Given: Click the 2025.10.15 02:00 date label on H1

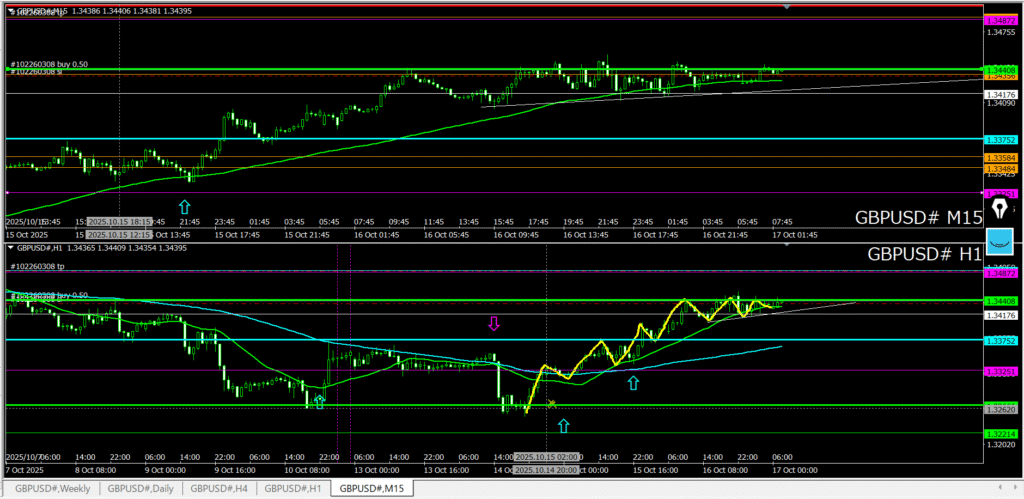Looking at the screenshot, I should [546, 456].
